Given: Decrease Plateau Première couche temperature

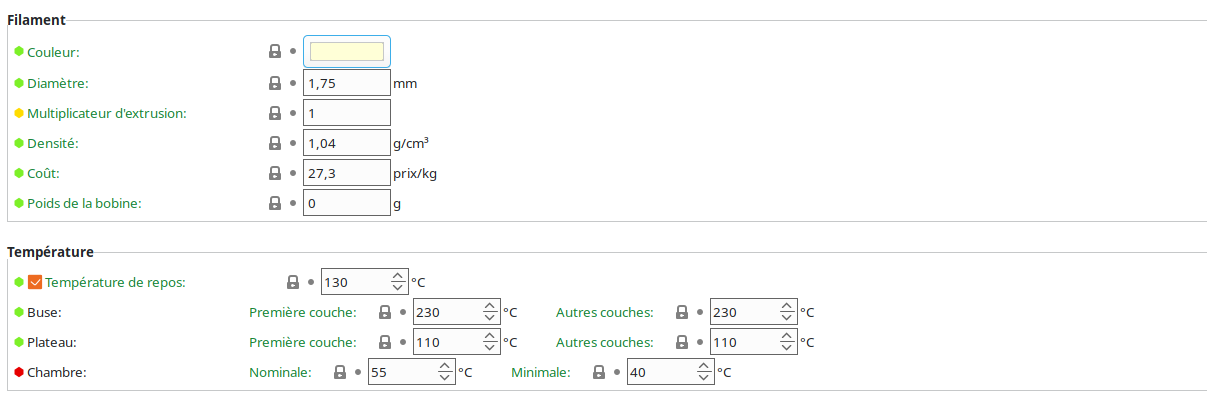Looking at the screenshot, I should pyautogui.click(x=489, y=348).
